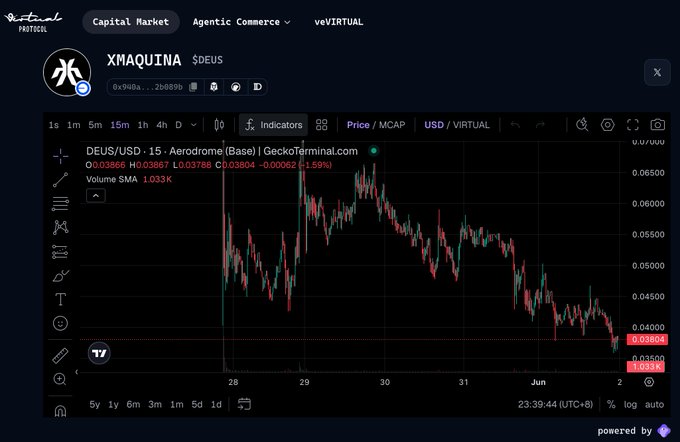Toggle percent scale mode
The width and height of the screenshot is (680, 442).
click(611, 404)
